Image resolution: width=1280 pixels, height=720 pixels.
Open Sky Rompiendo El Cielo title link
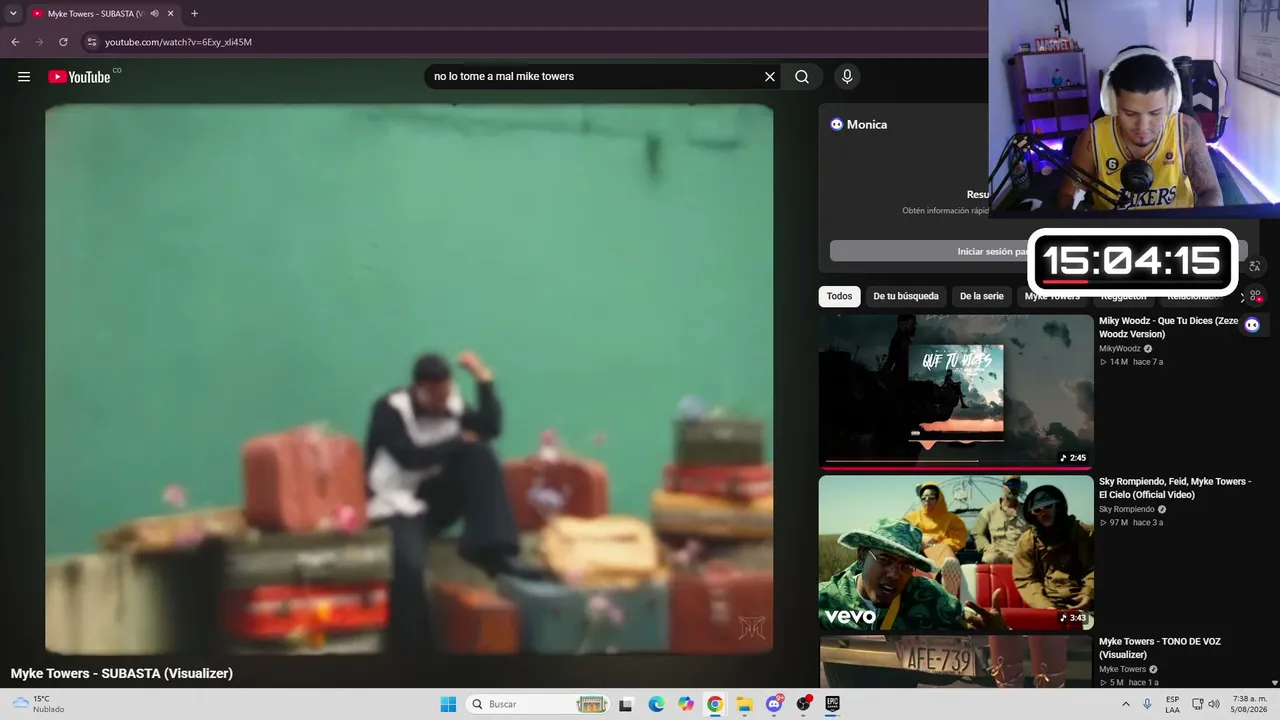tap(1175, 488)
